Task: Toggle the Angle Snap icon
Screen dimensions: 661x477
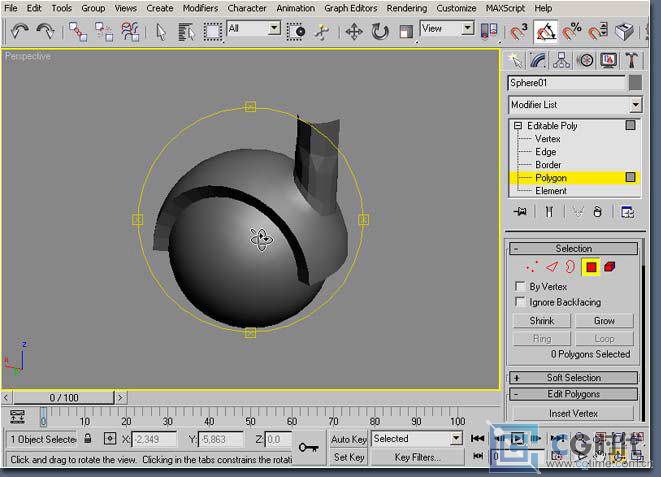Action: coord(545,32)
